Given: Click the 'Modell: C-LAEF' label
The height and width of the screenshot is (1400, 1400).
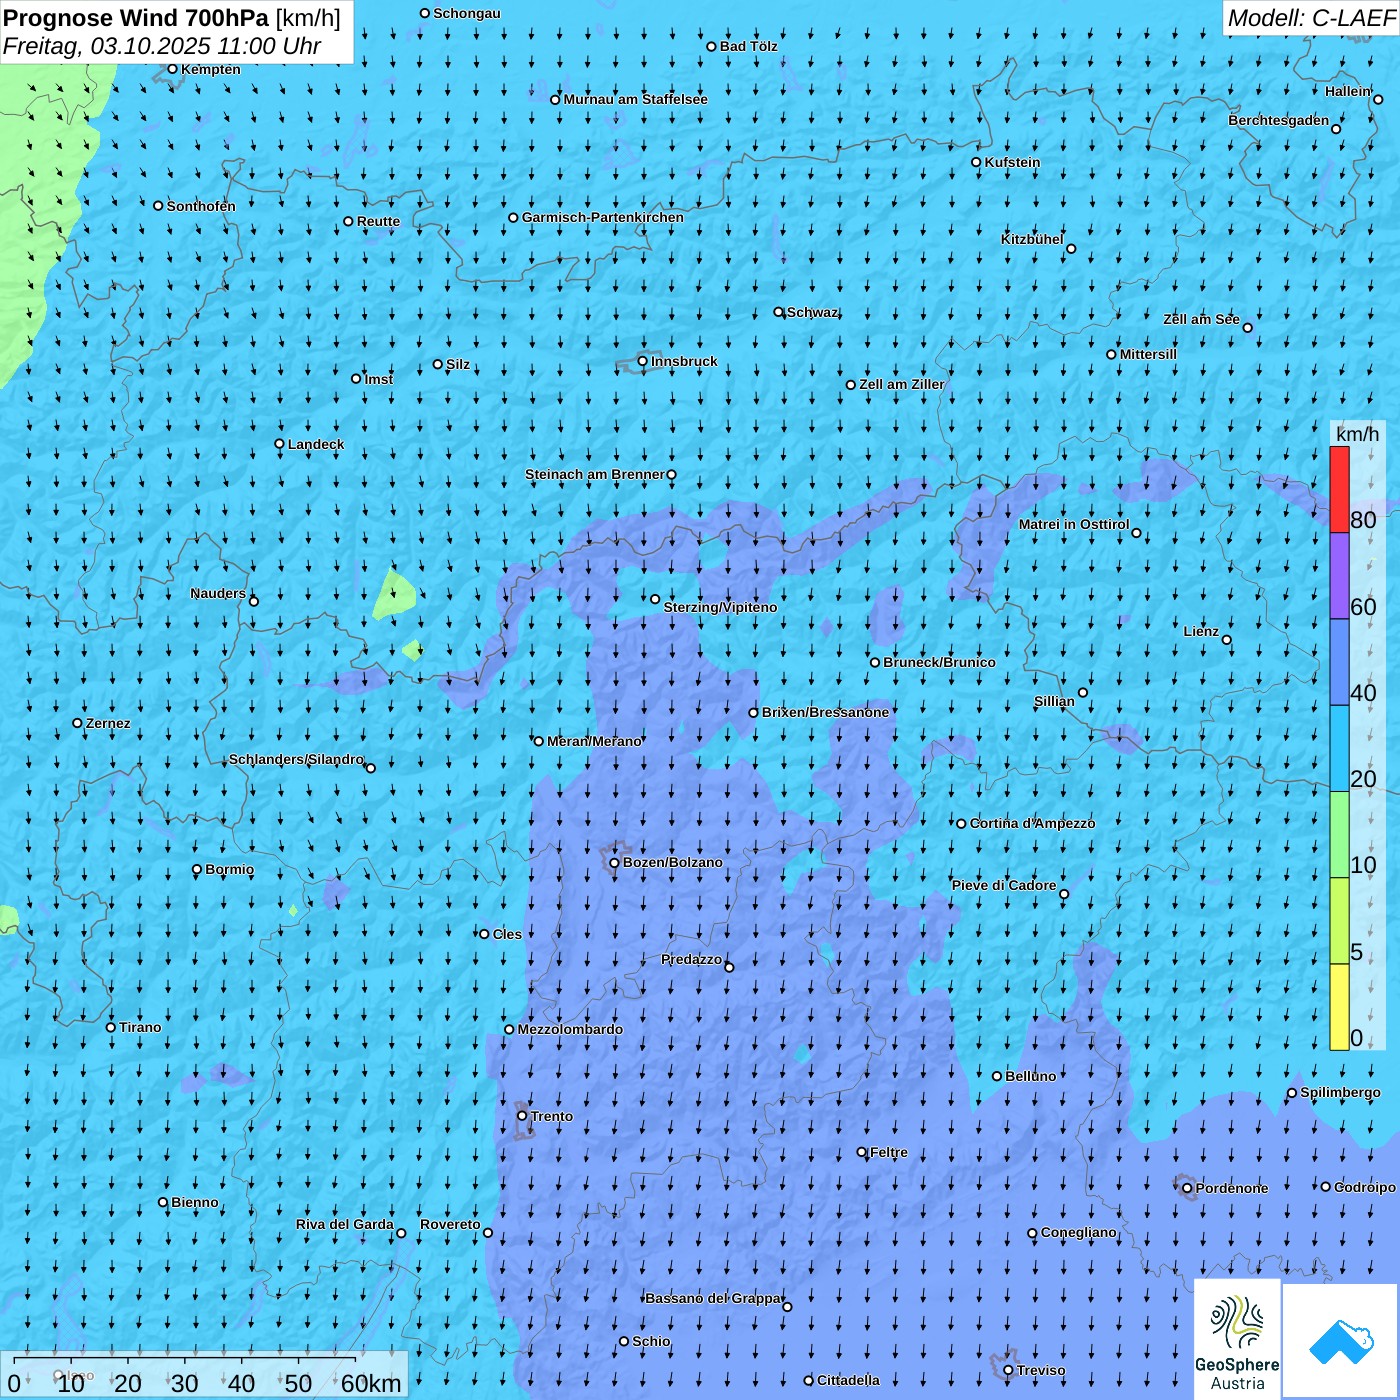Looking at the screenshot, I should pyautogui.click(x=1311, y=18).
